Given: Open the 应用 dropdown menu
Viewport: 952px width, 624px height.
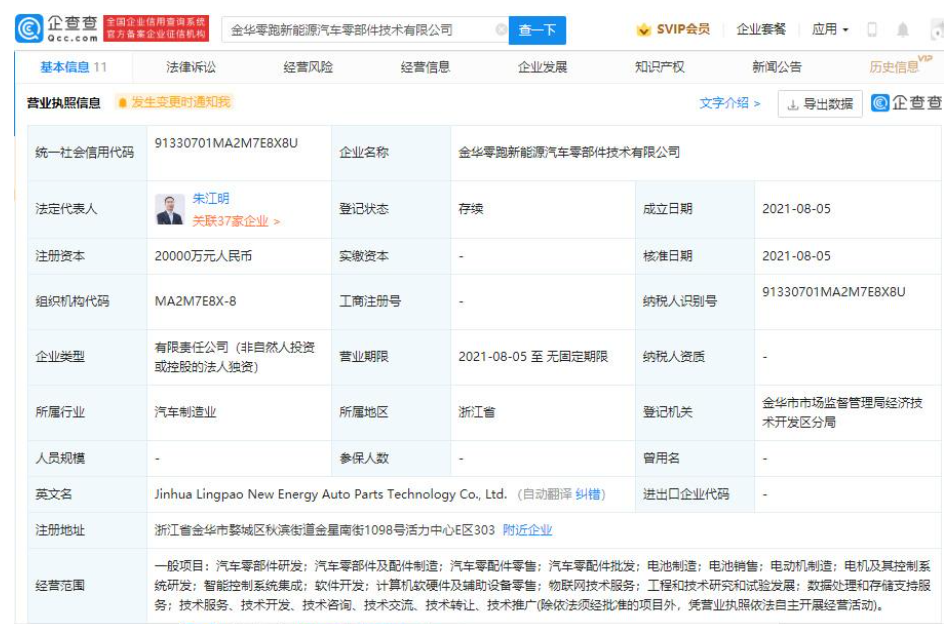Looking at the screenshot, I should pos(830,29).
